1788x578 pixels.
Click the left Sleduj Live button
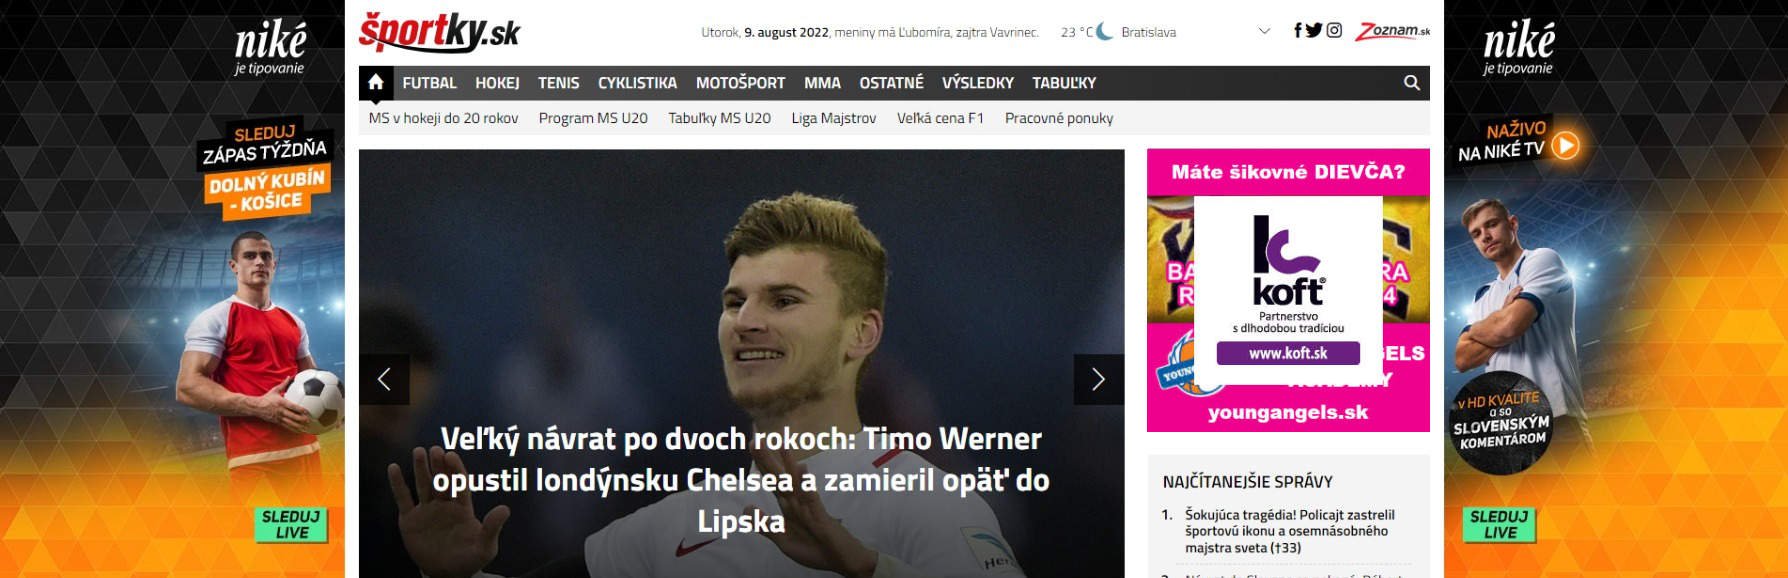point(291,524)
